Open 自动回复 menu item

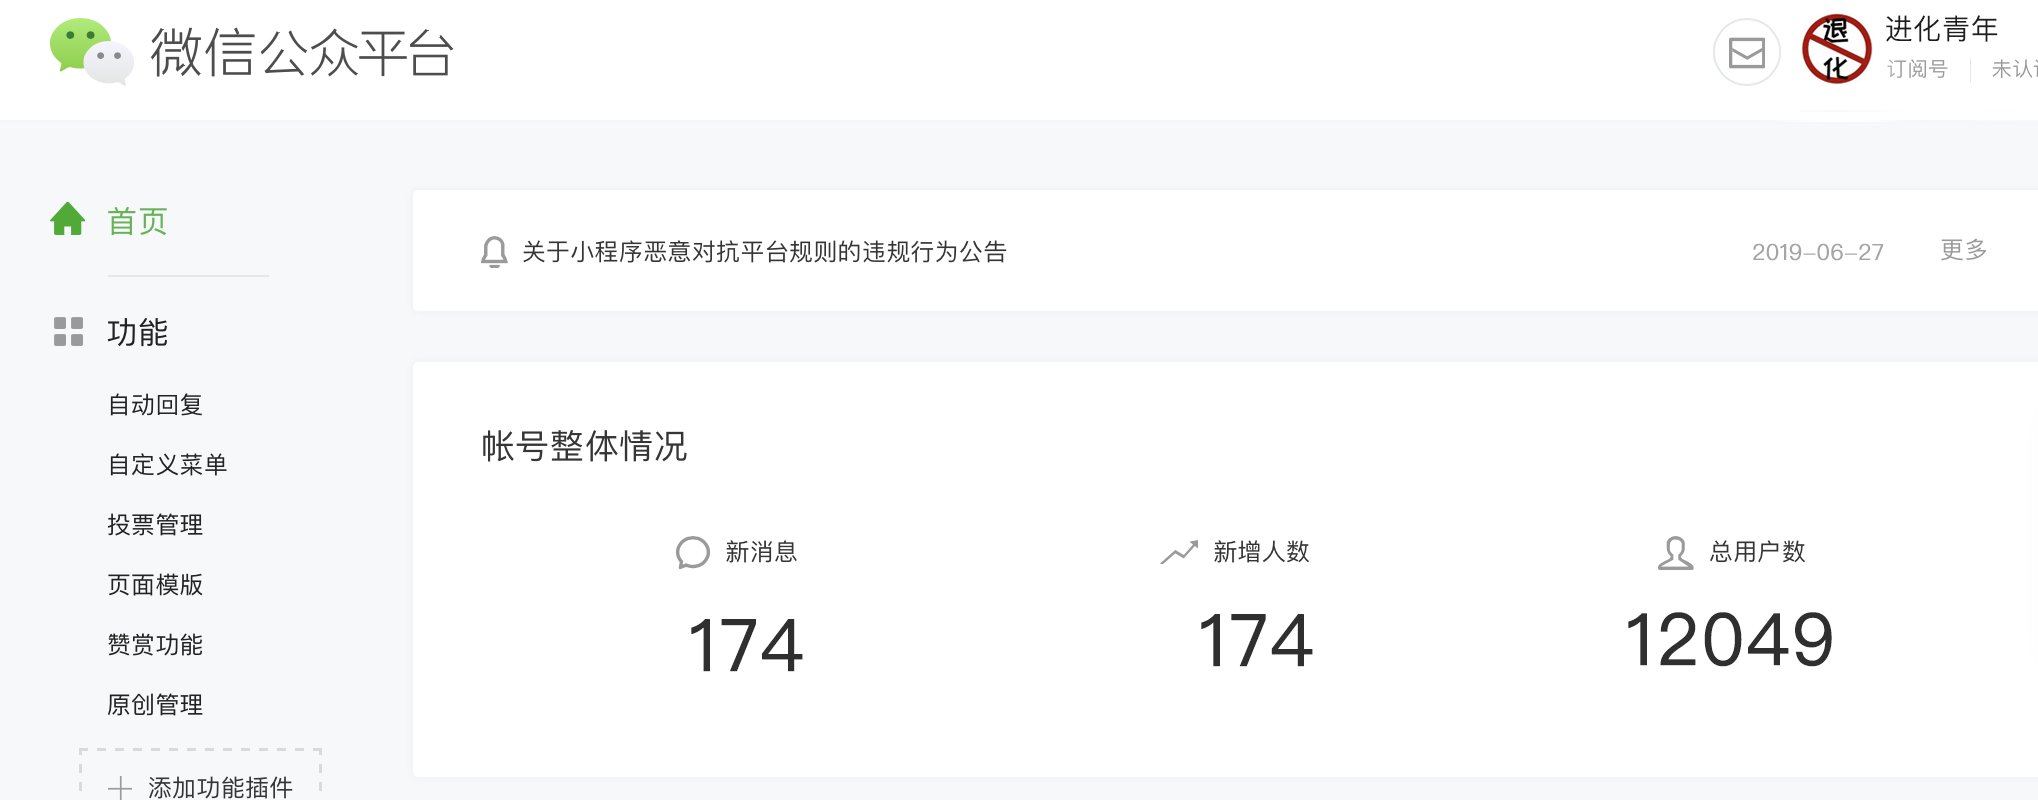(155, 405)
